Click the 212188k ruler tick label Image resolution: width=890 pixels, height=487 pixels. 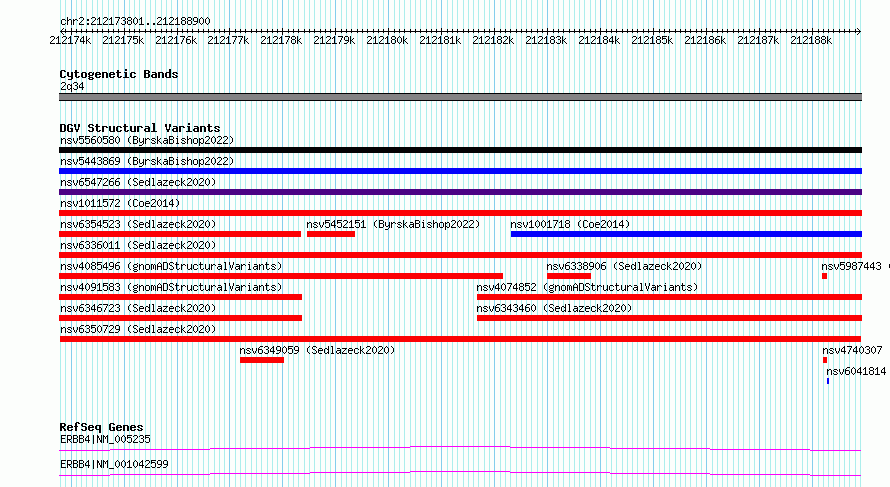[x=811, y=40]
